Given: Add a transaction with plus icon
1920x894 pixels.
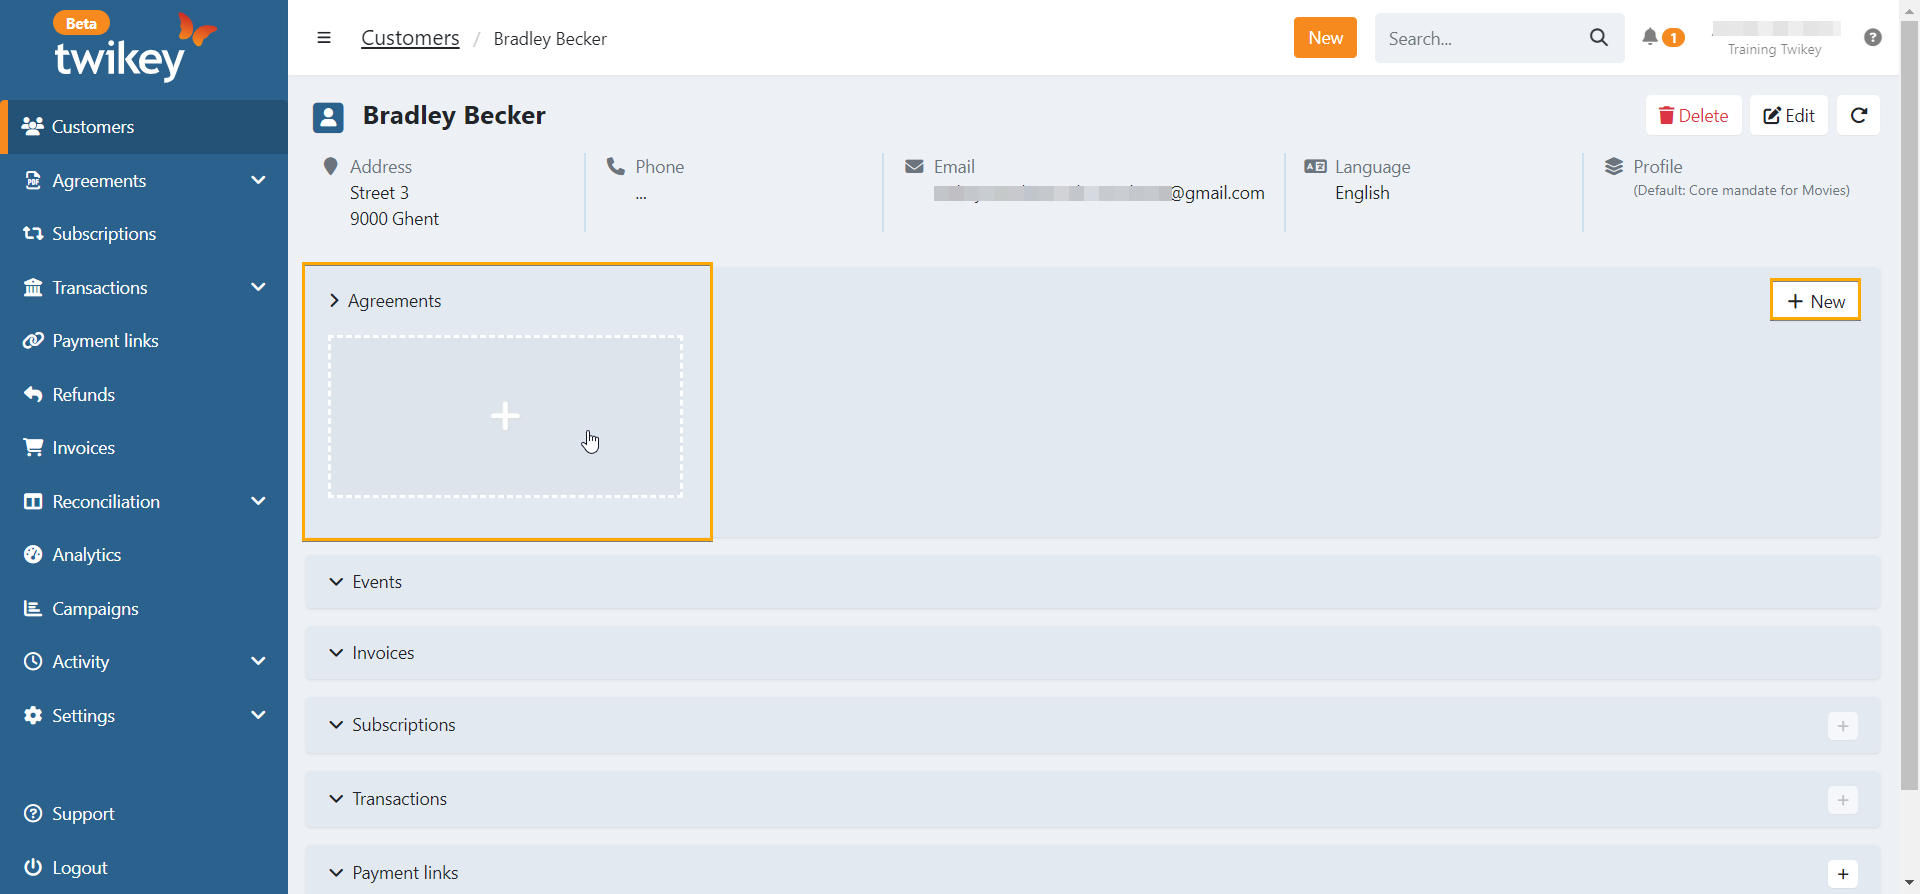Looking at the screenshot, I should (1842, 800).
